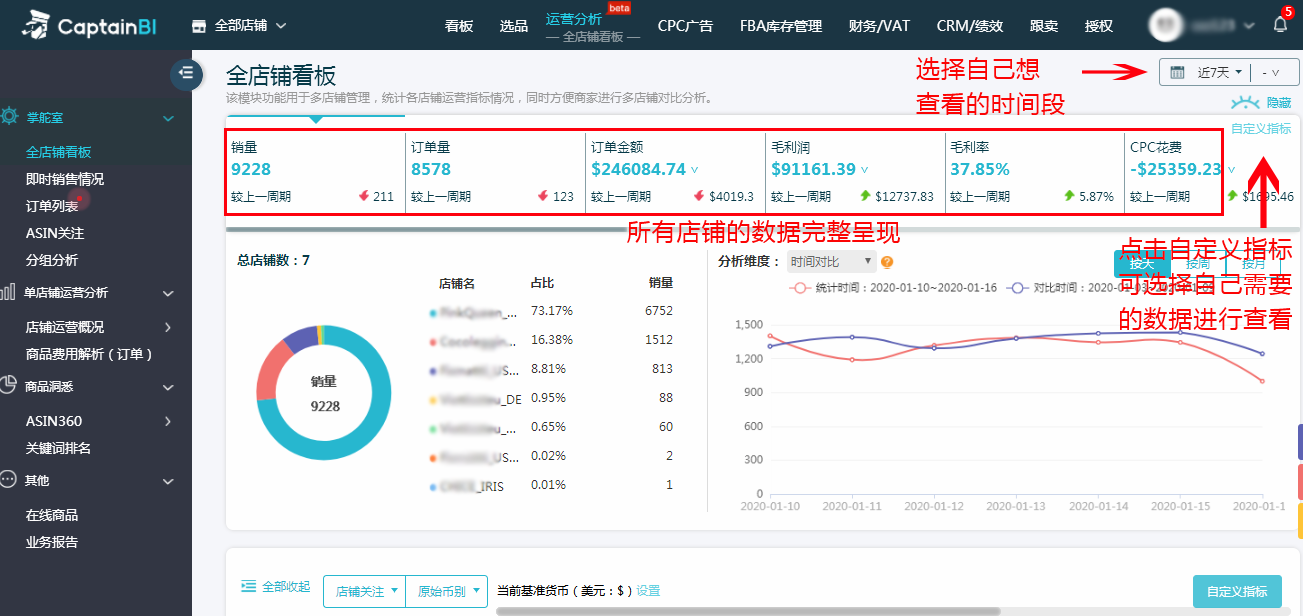Collapse the 单店铺运营分析 section
Image resolution: width=1303 pixels, height=616 pixels.
(168, 293)
